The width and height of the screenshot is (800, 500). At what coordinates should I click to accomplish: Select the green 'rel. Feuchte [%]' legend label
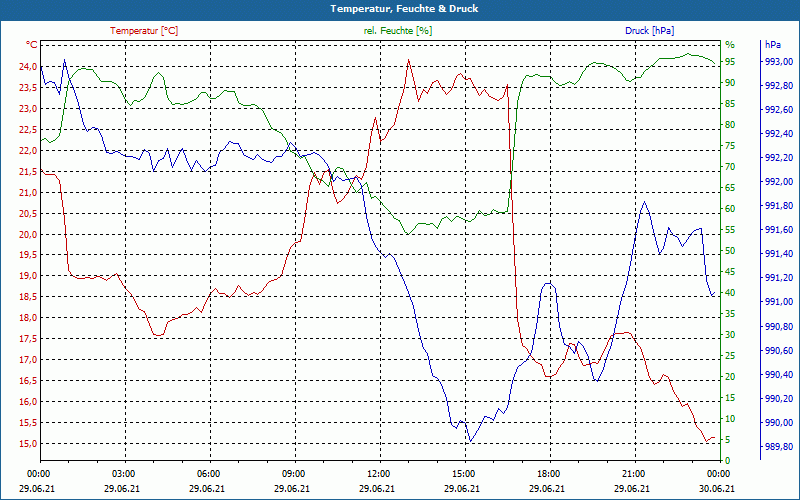398,31
